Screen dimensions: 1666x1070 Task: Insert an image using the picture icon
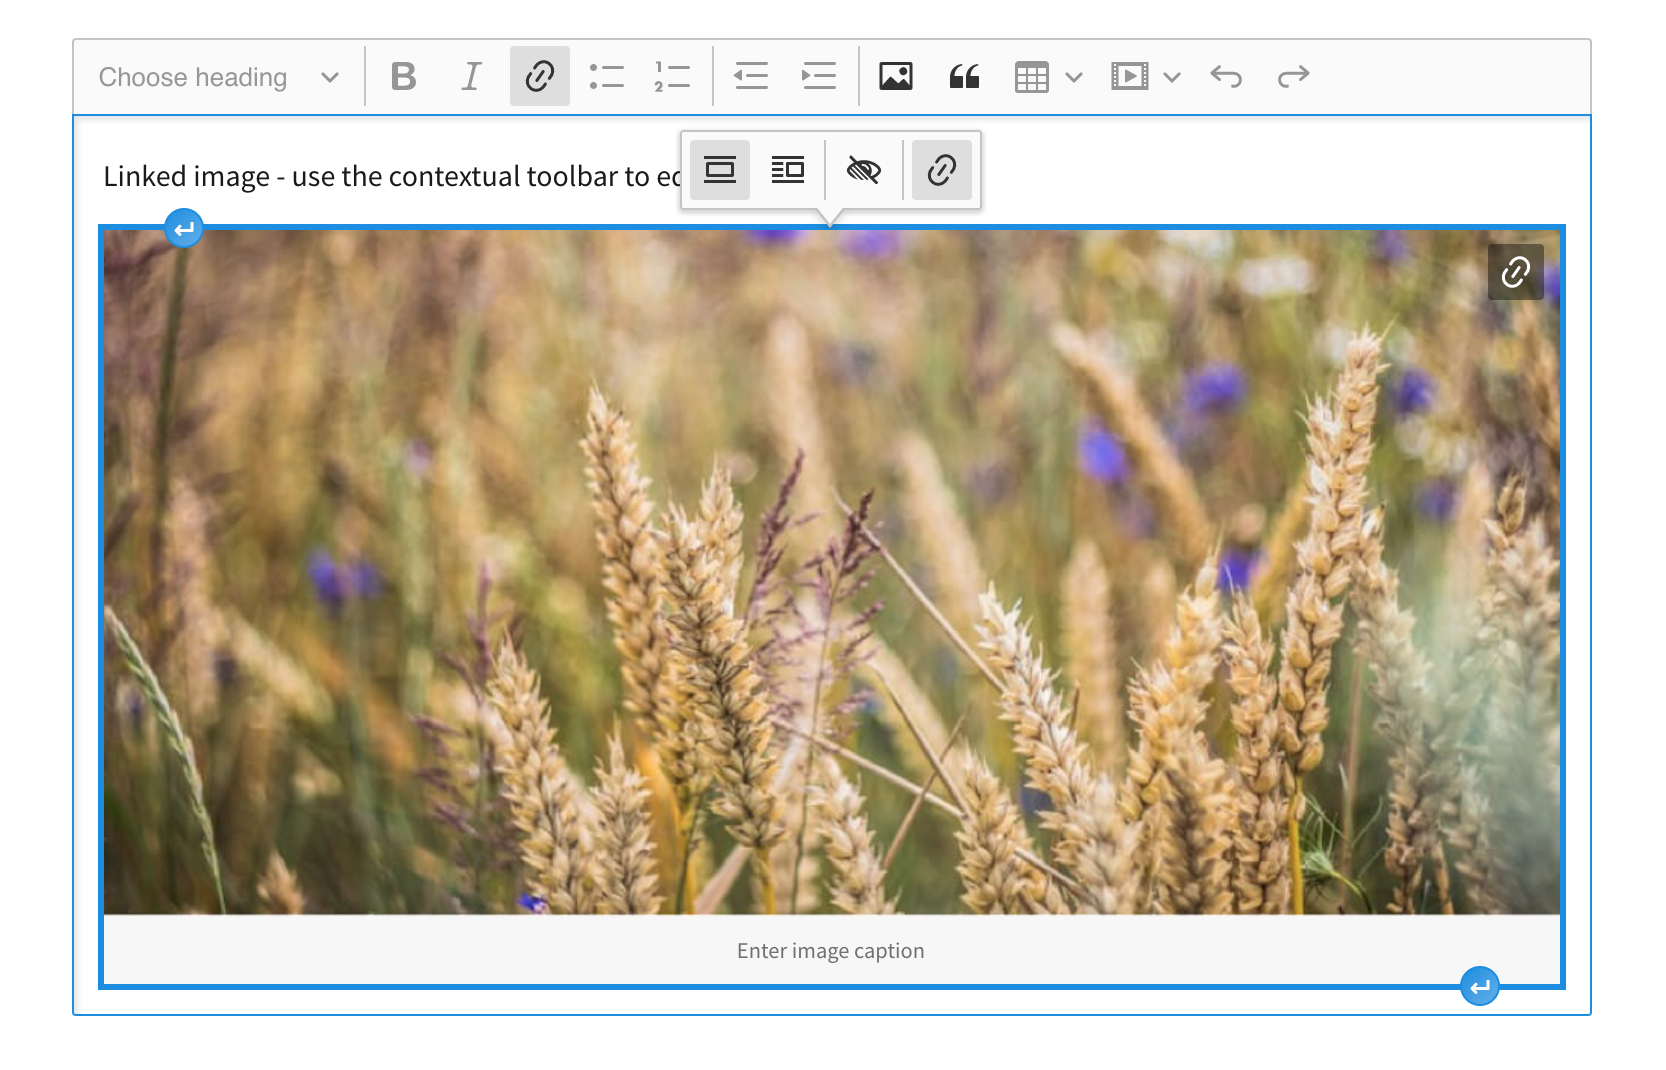896,76
